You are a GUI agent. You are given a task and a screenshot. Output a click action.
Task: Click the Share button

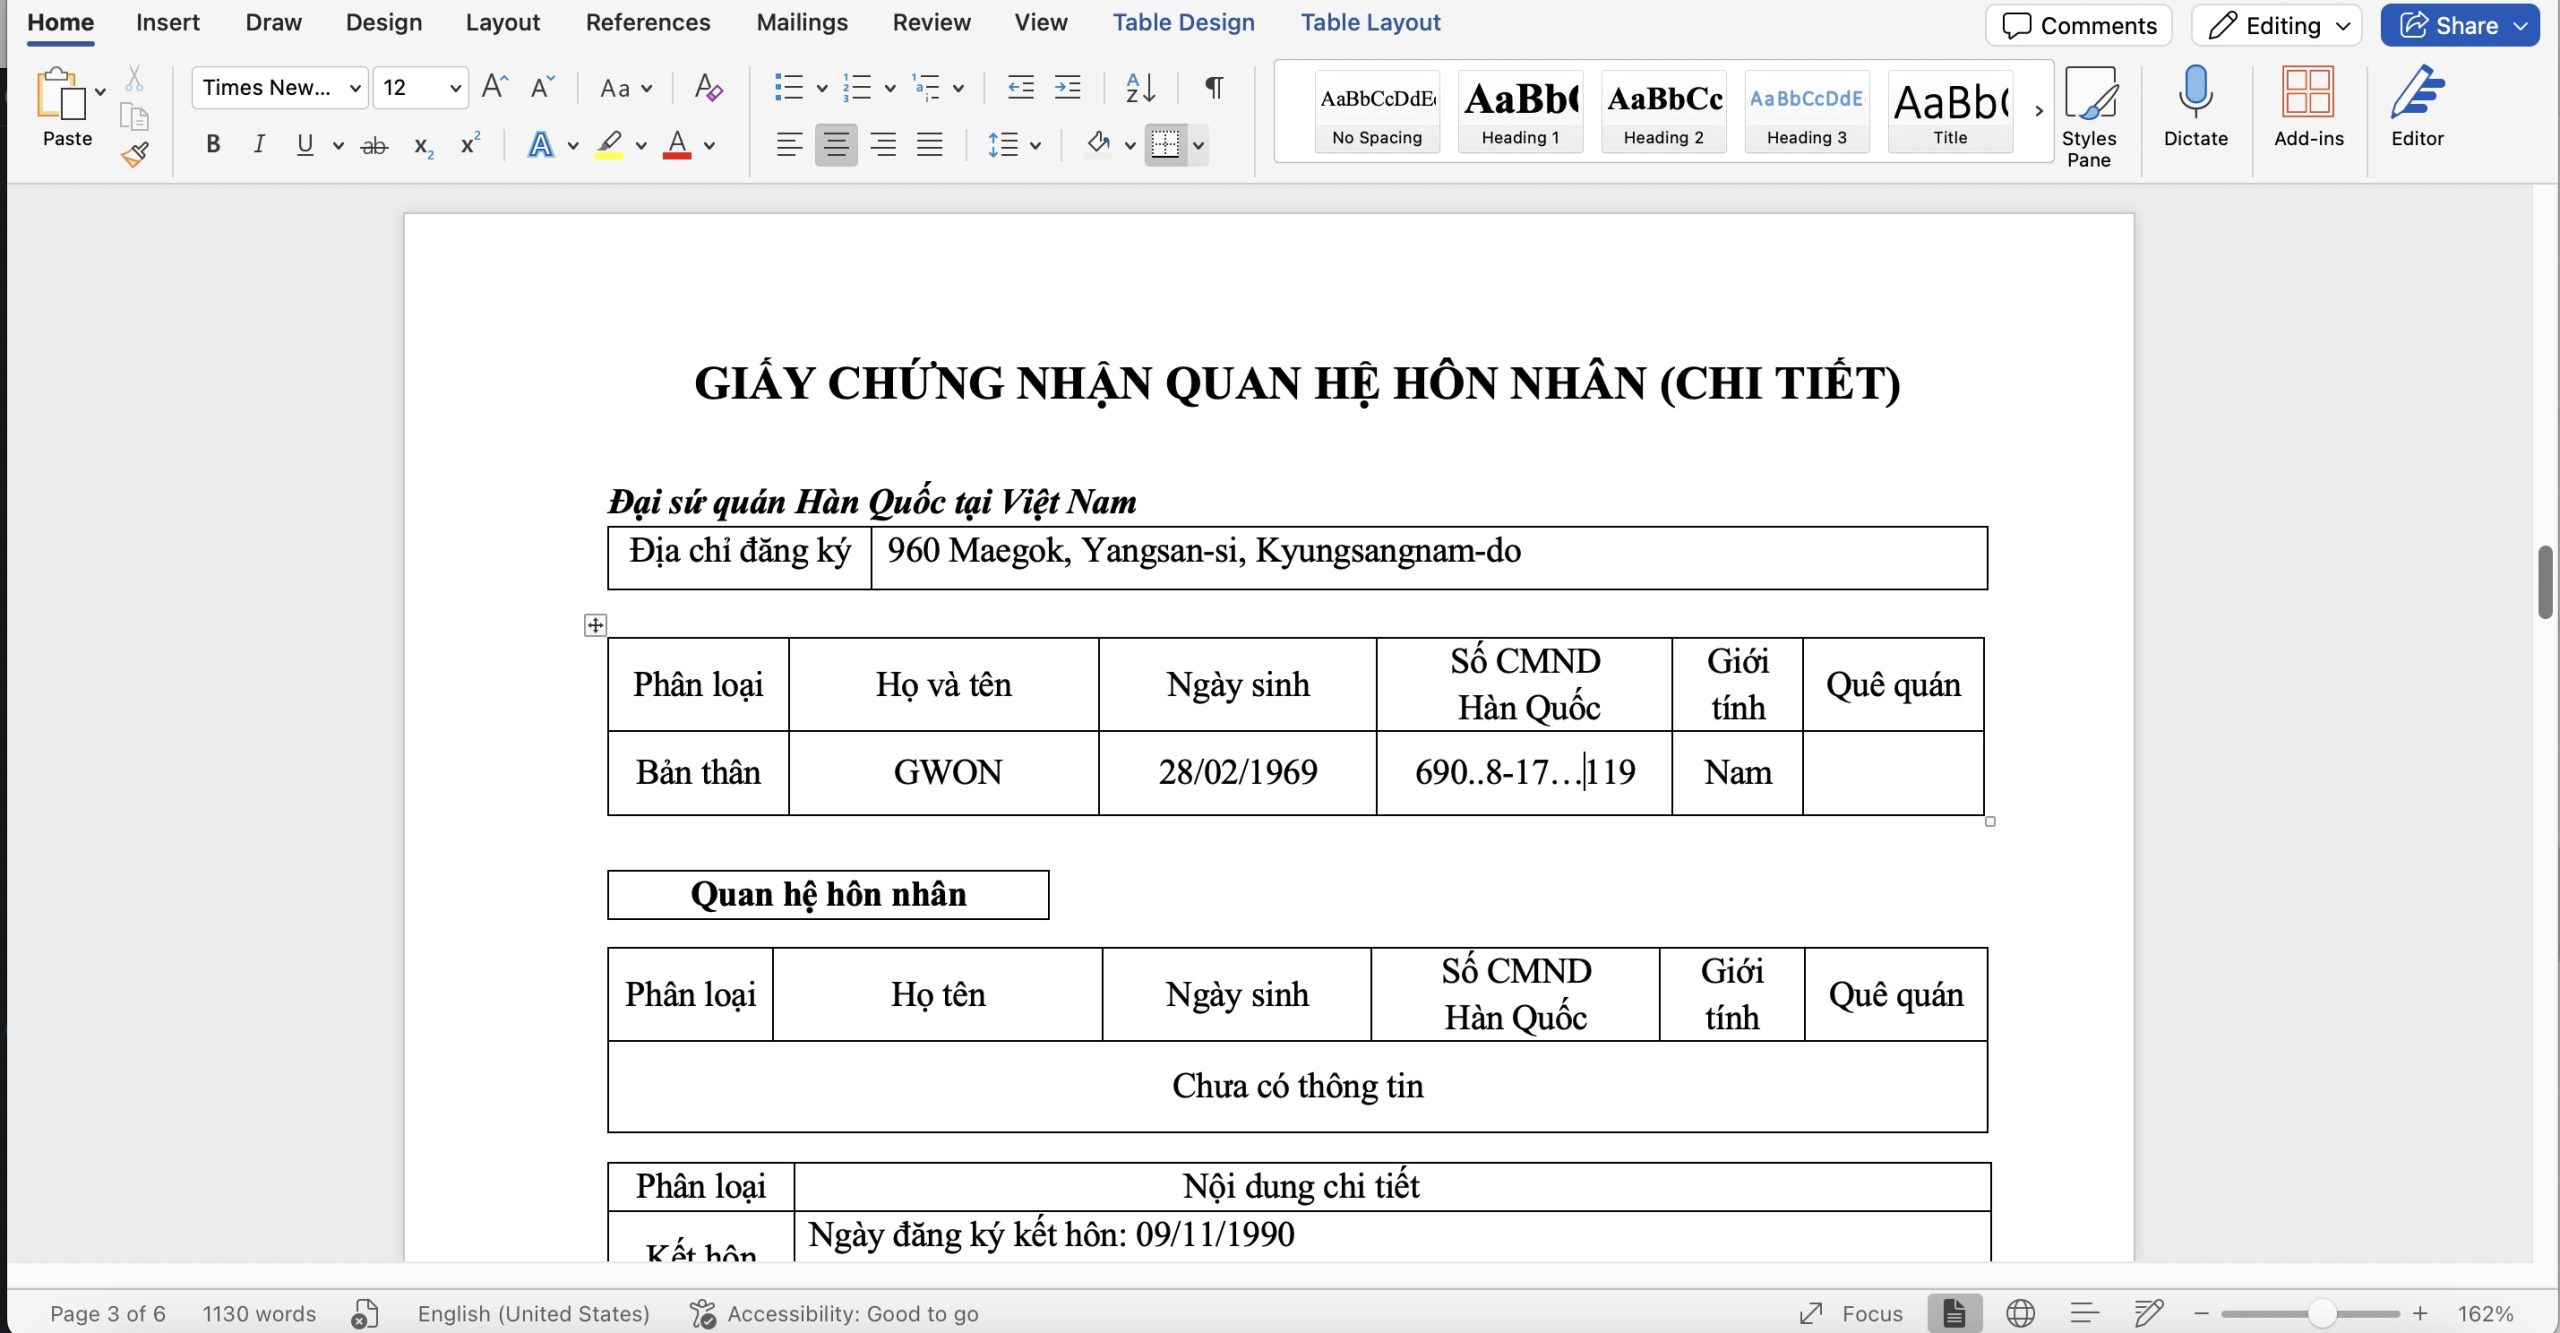[x=2460, y=25]
